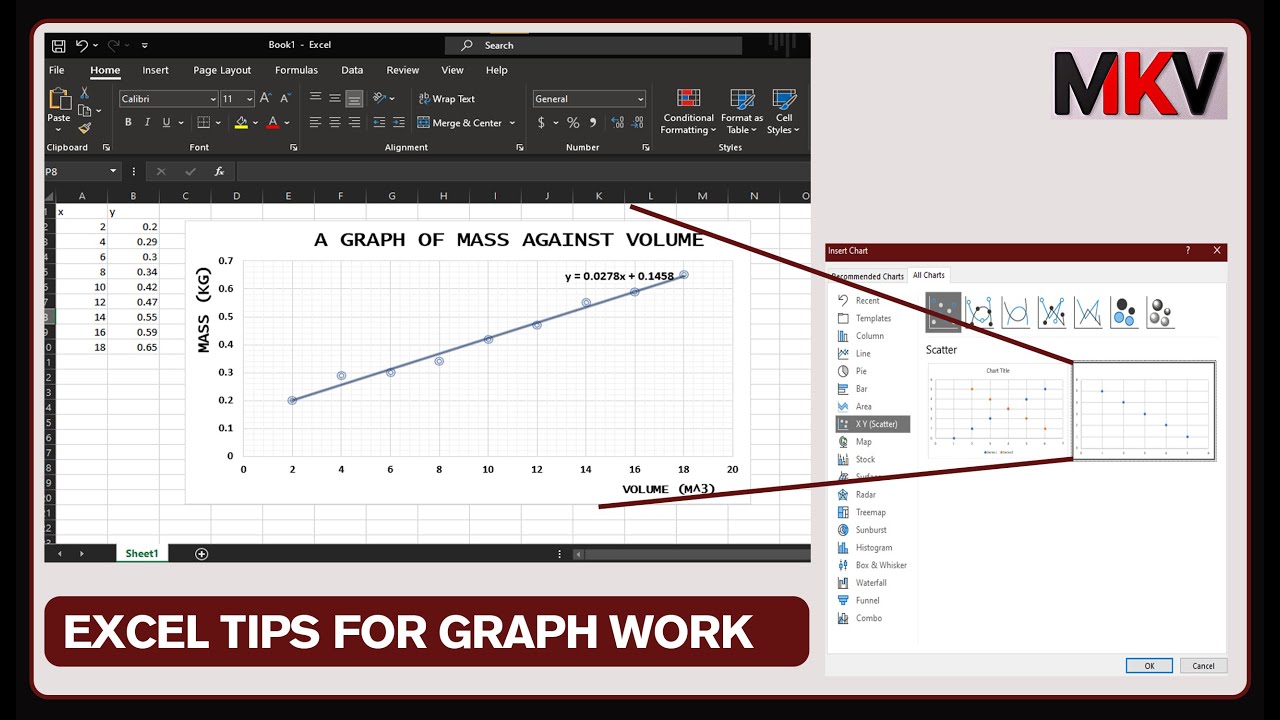1280x720 pixels.
Task: Choose Waterfall in chart type list
Action: coord(871,583)
